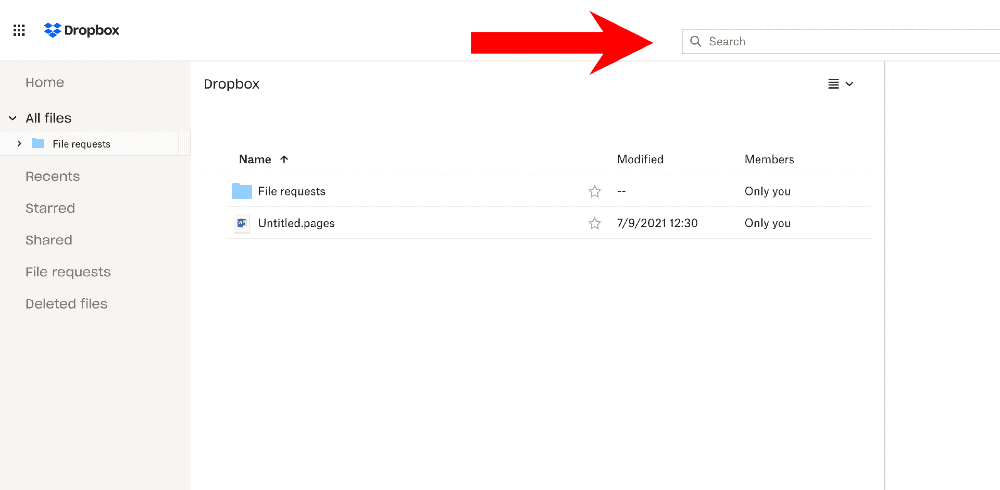Open Deleted files in sidebar
The image size is (1000, 490).
pos(66,304)
